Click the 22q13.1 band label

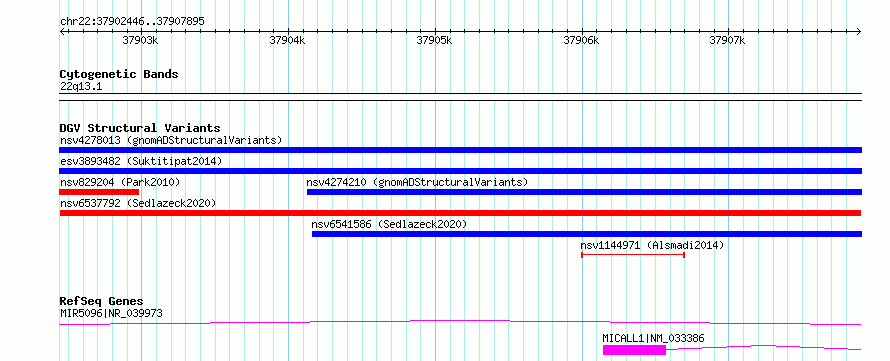pos(81,86)
